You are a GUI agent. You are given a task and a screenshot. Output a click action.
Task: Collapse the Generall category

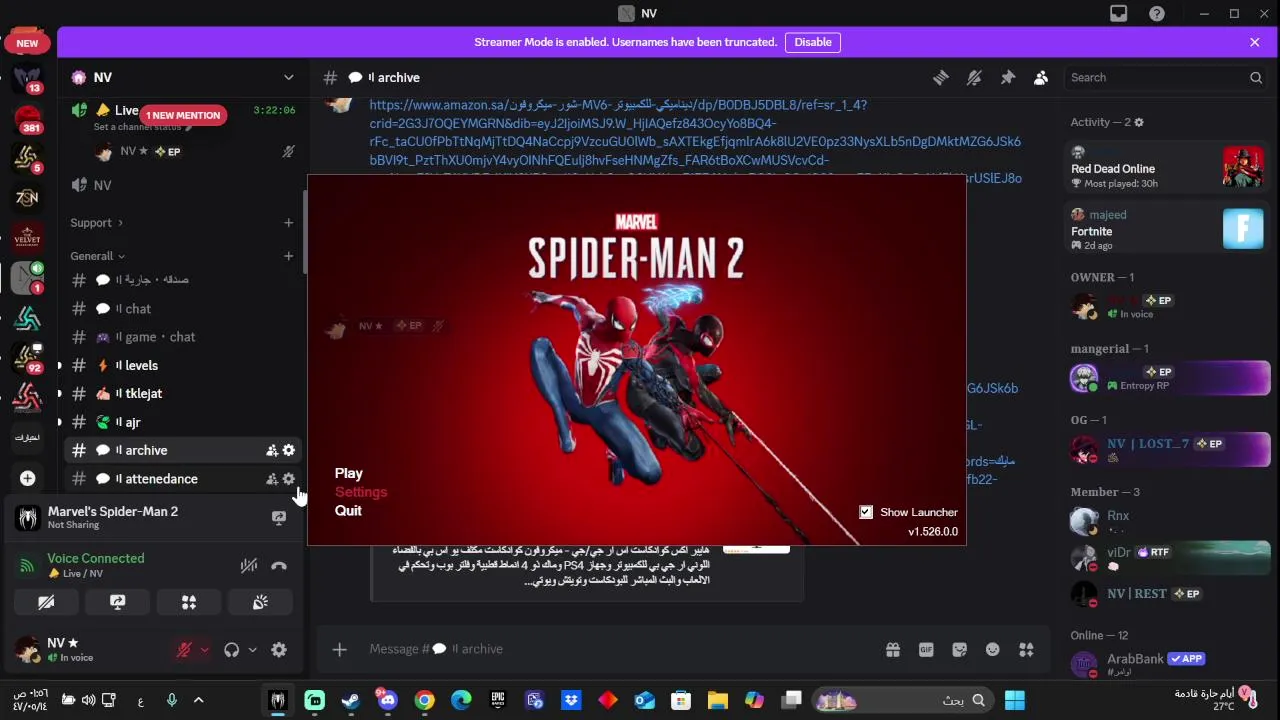point(98,256)
